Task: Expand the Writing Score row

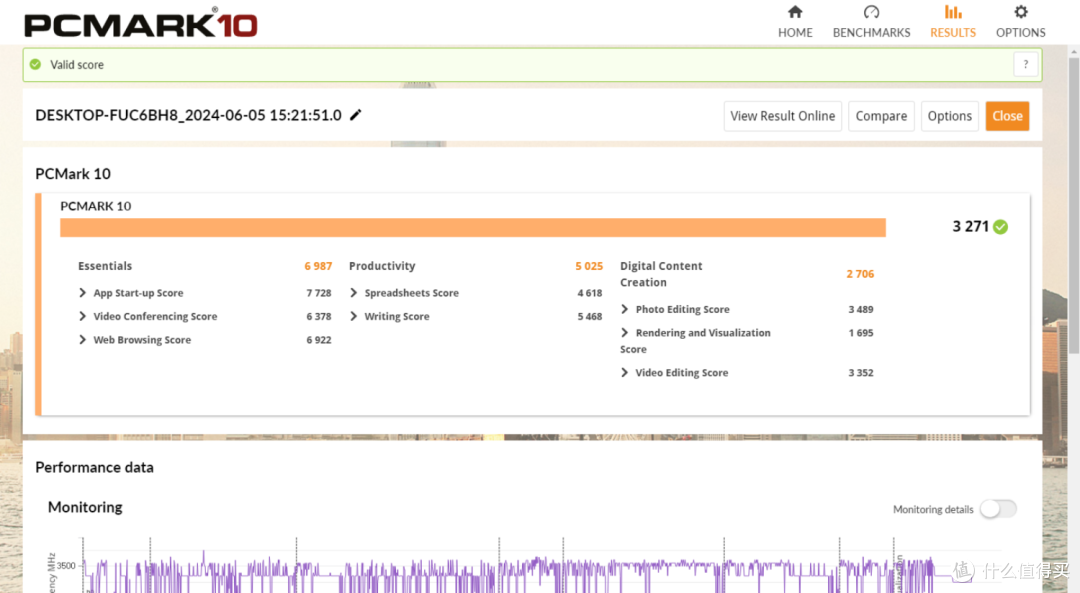Action: coord(353,316)
